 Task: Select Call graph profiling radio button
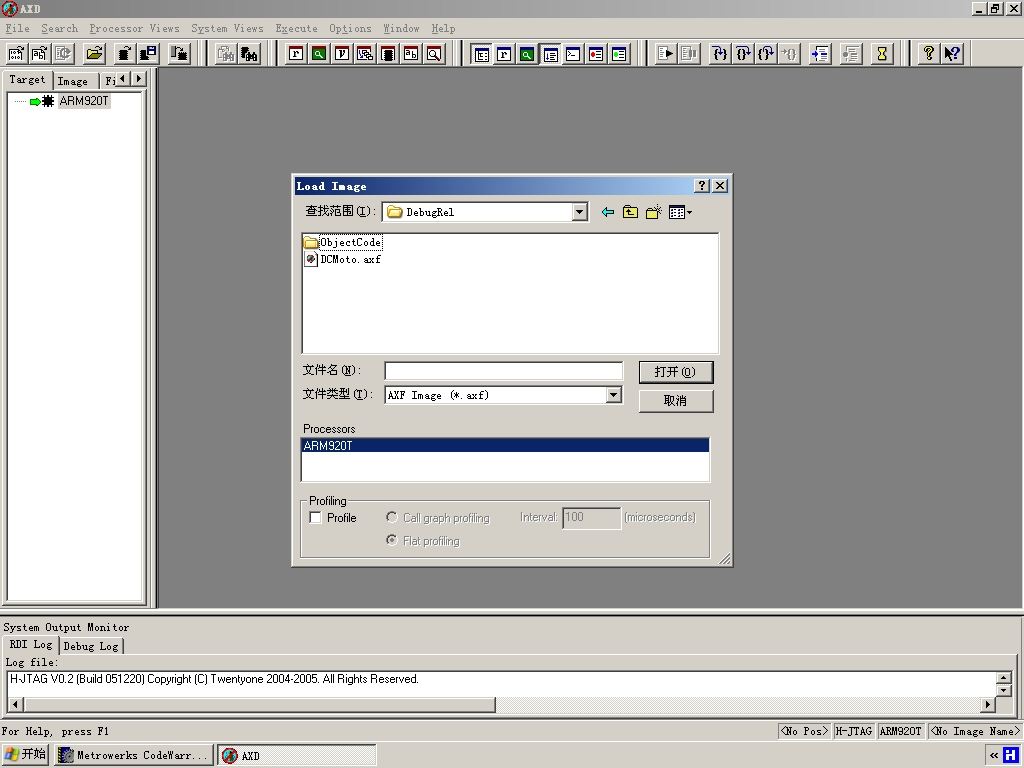coord(392,517)
